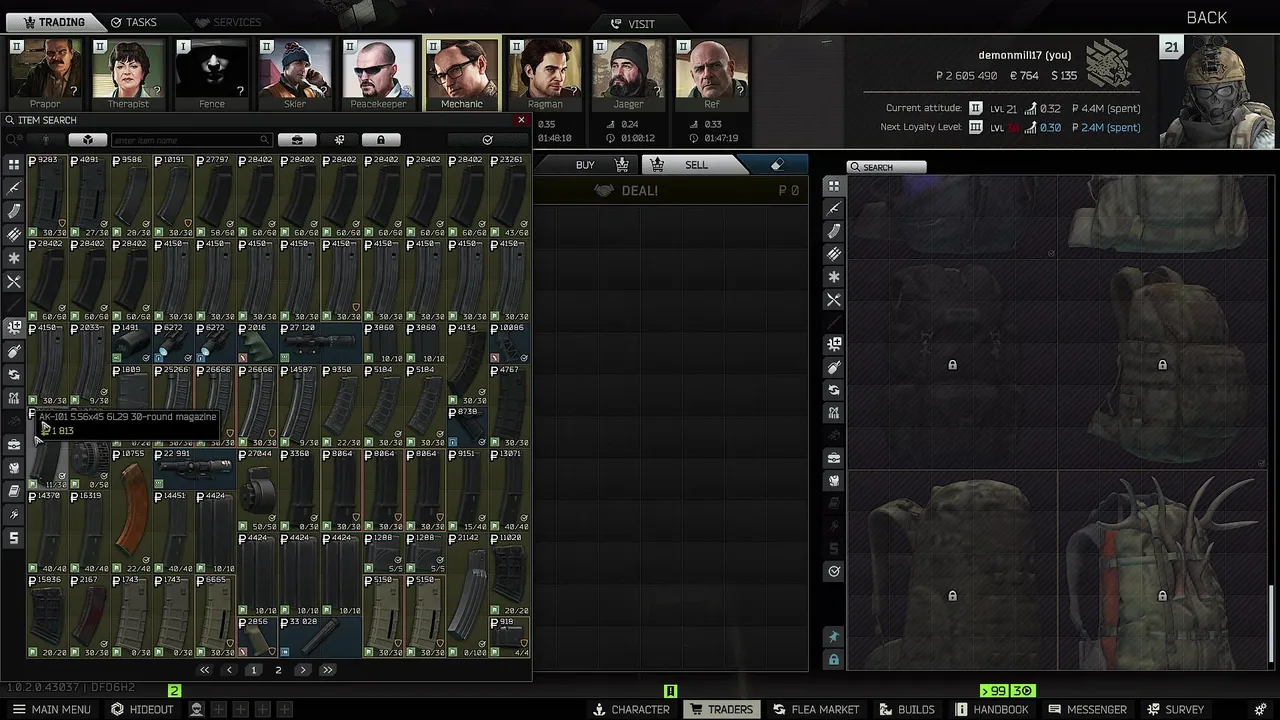Screen dimensions: 1280x720
Task: Select the Buy tab
Action: pos(586,165)
